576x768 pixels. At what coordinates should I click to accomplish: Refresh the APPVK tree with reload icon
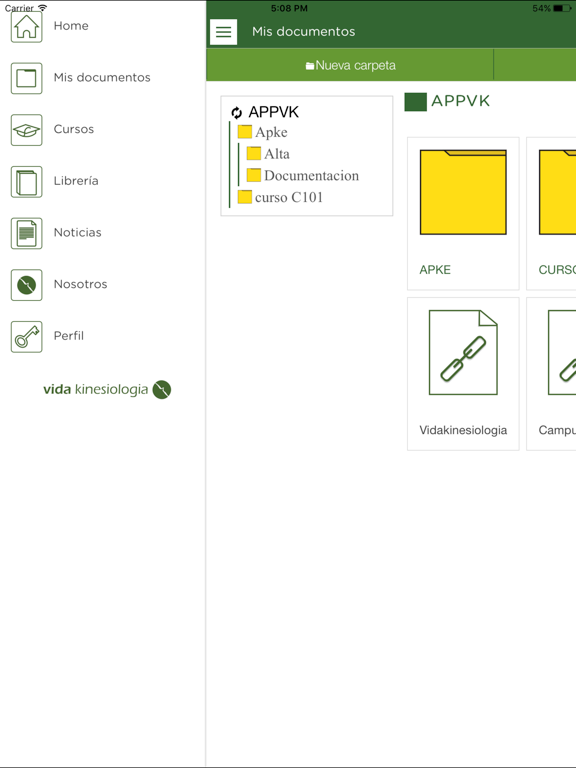tap(237, 113)
